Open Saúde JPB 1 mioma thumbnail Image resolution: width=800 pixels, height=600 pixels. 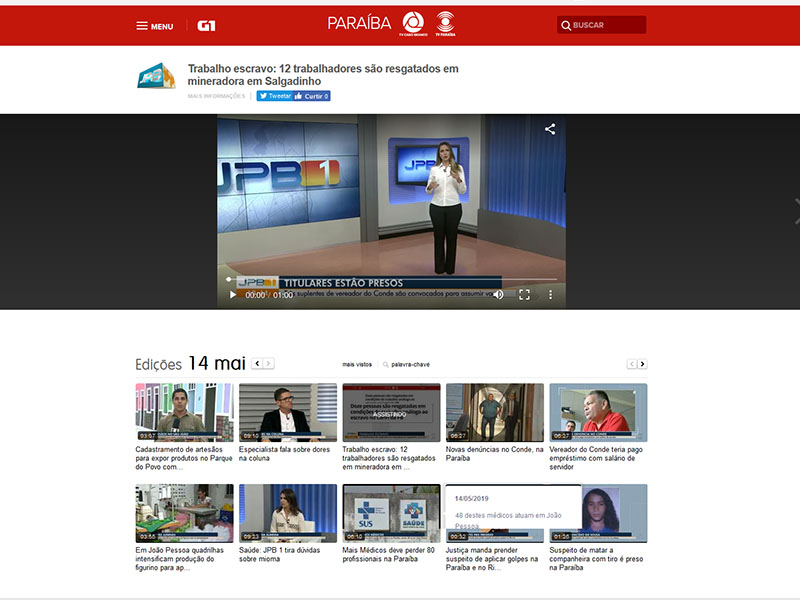coord(288,513)
